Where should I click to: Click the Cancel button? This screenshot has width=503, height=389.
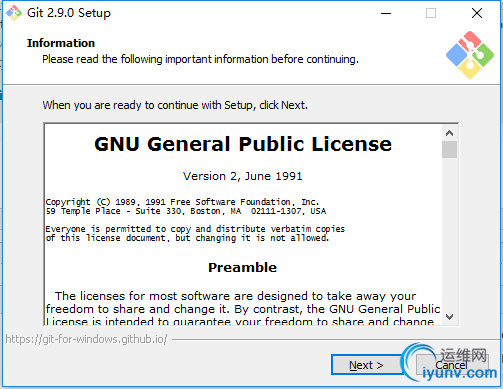[452, 365]
